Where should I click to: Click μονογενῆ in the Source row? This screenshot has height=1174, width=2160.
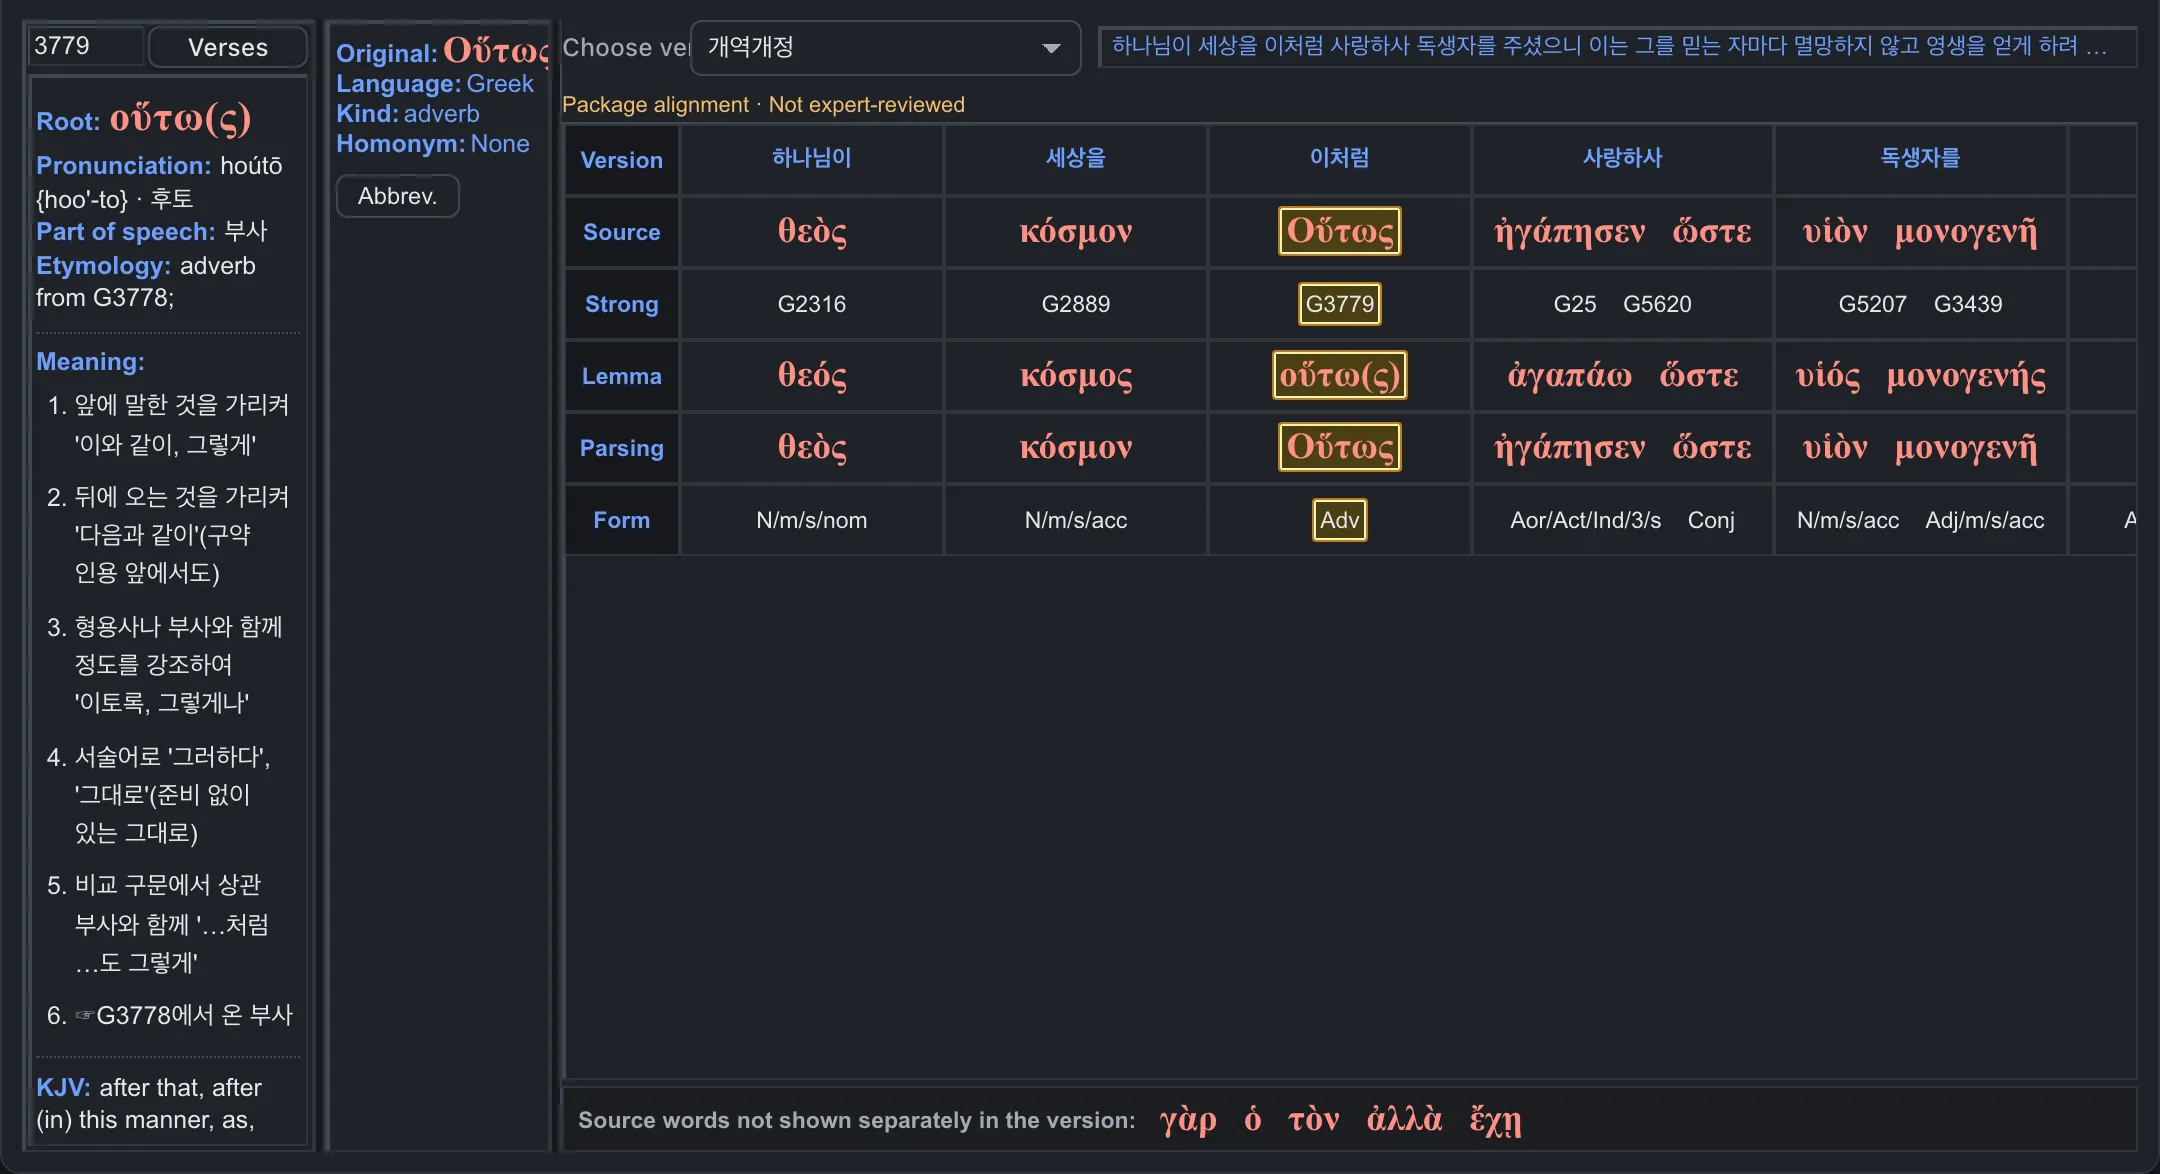[1966, 231]
